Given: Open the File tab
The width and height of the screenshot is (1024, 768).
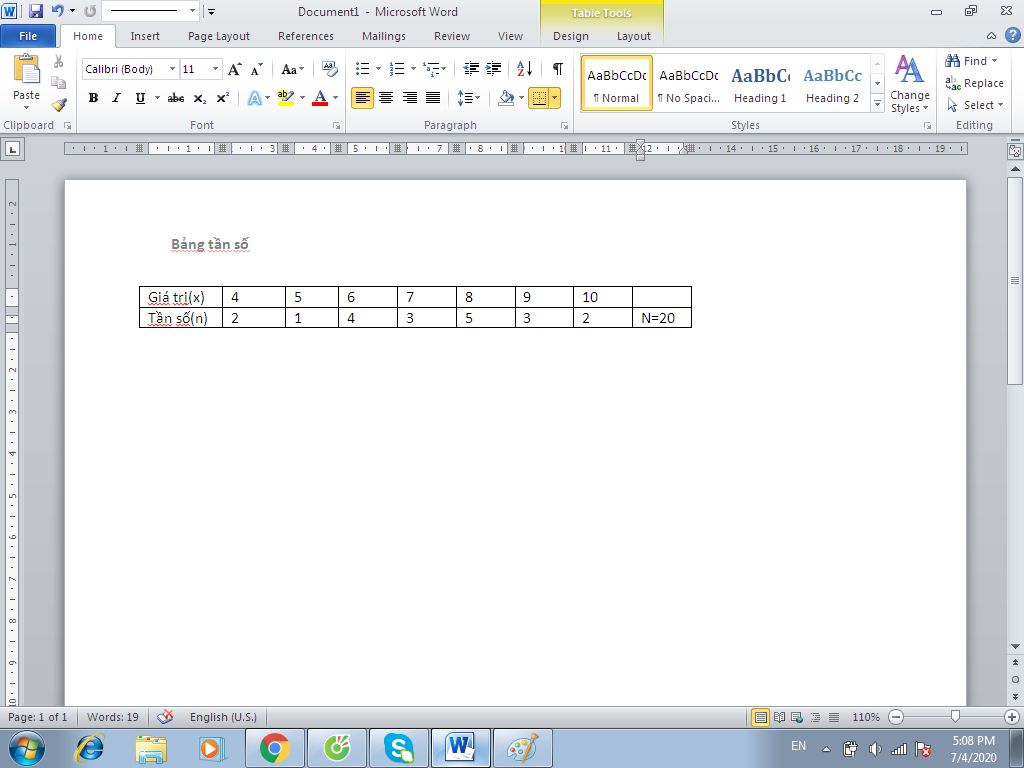Looking at the screenshot, I should [28, 36].
